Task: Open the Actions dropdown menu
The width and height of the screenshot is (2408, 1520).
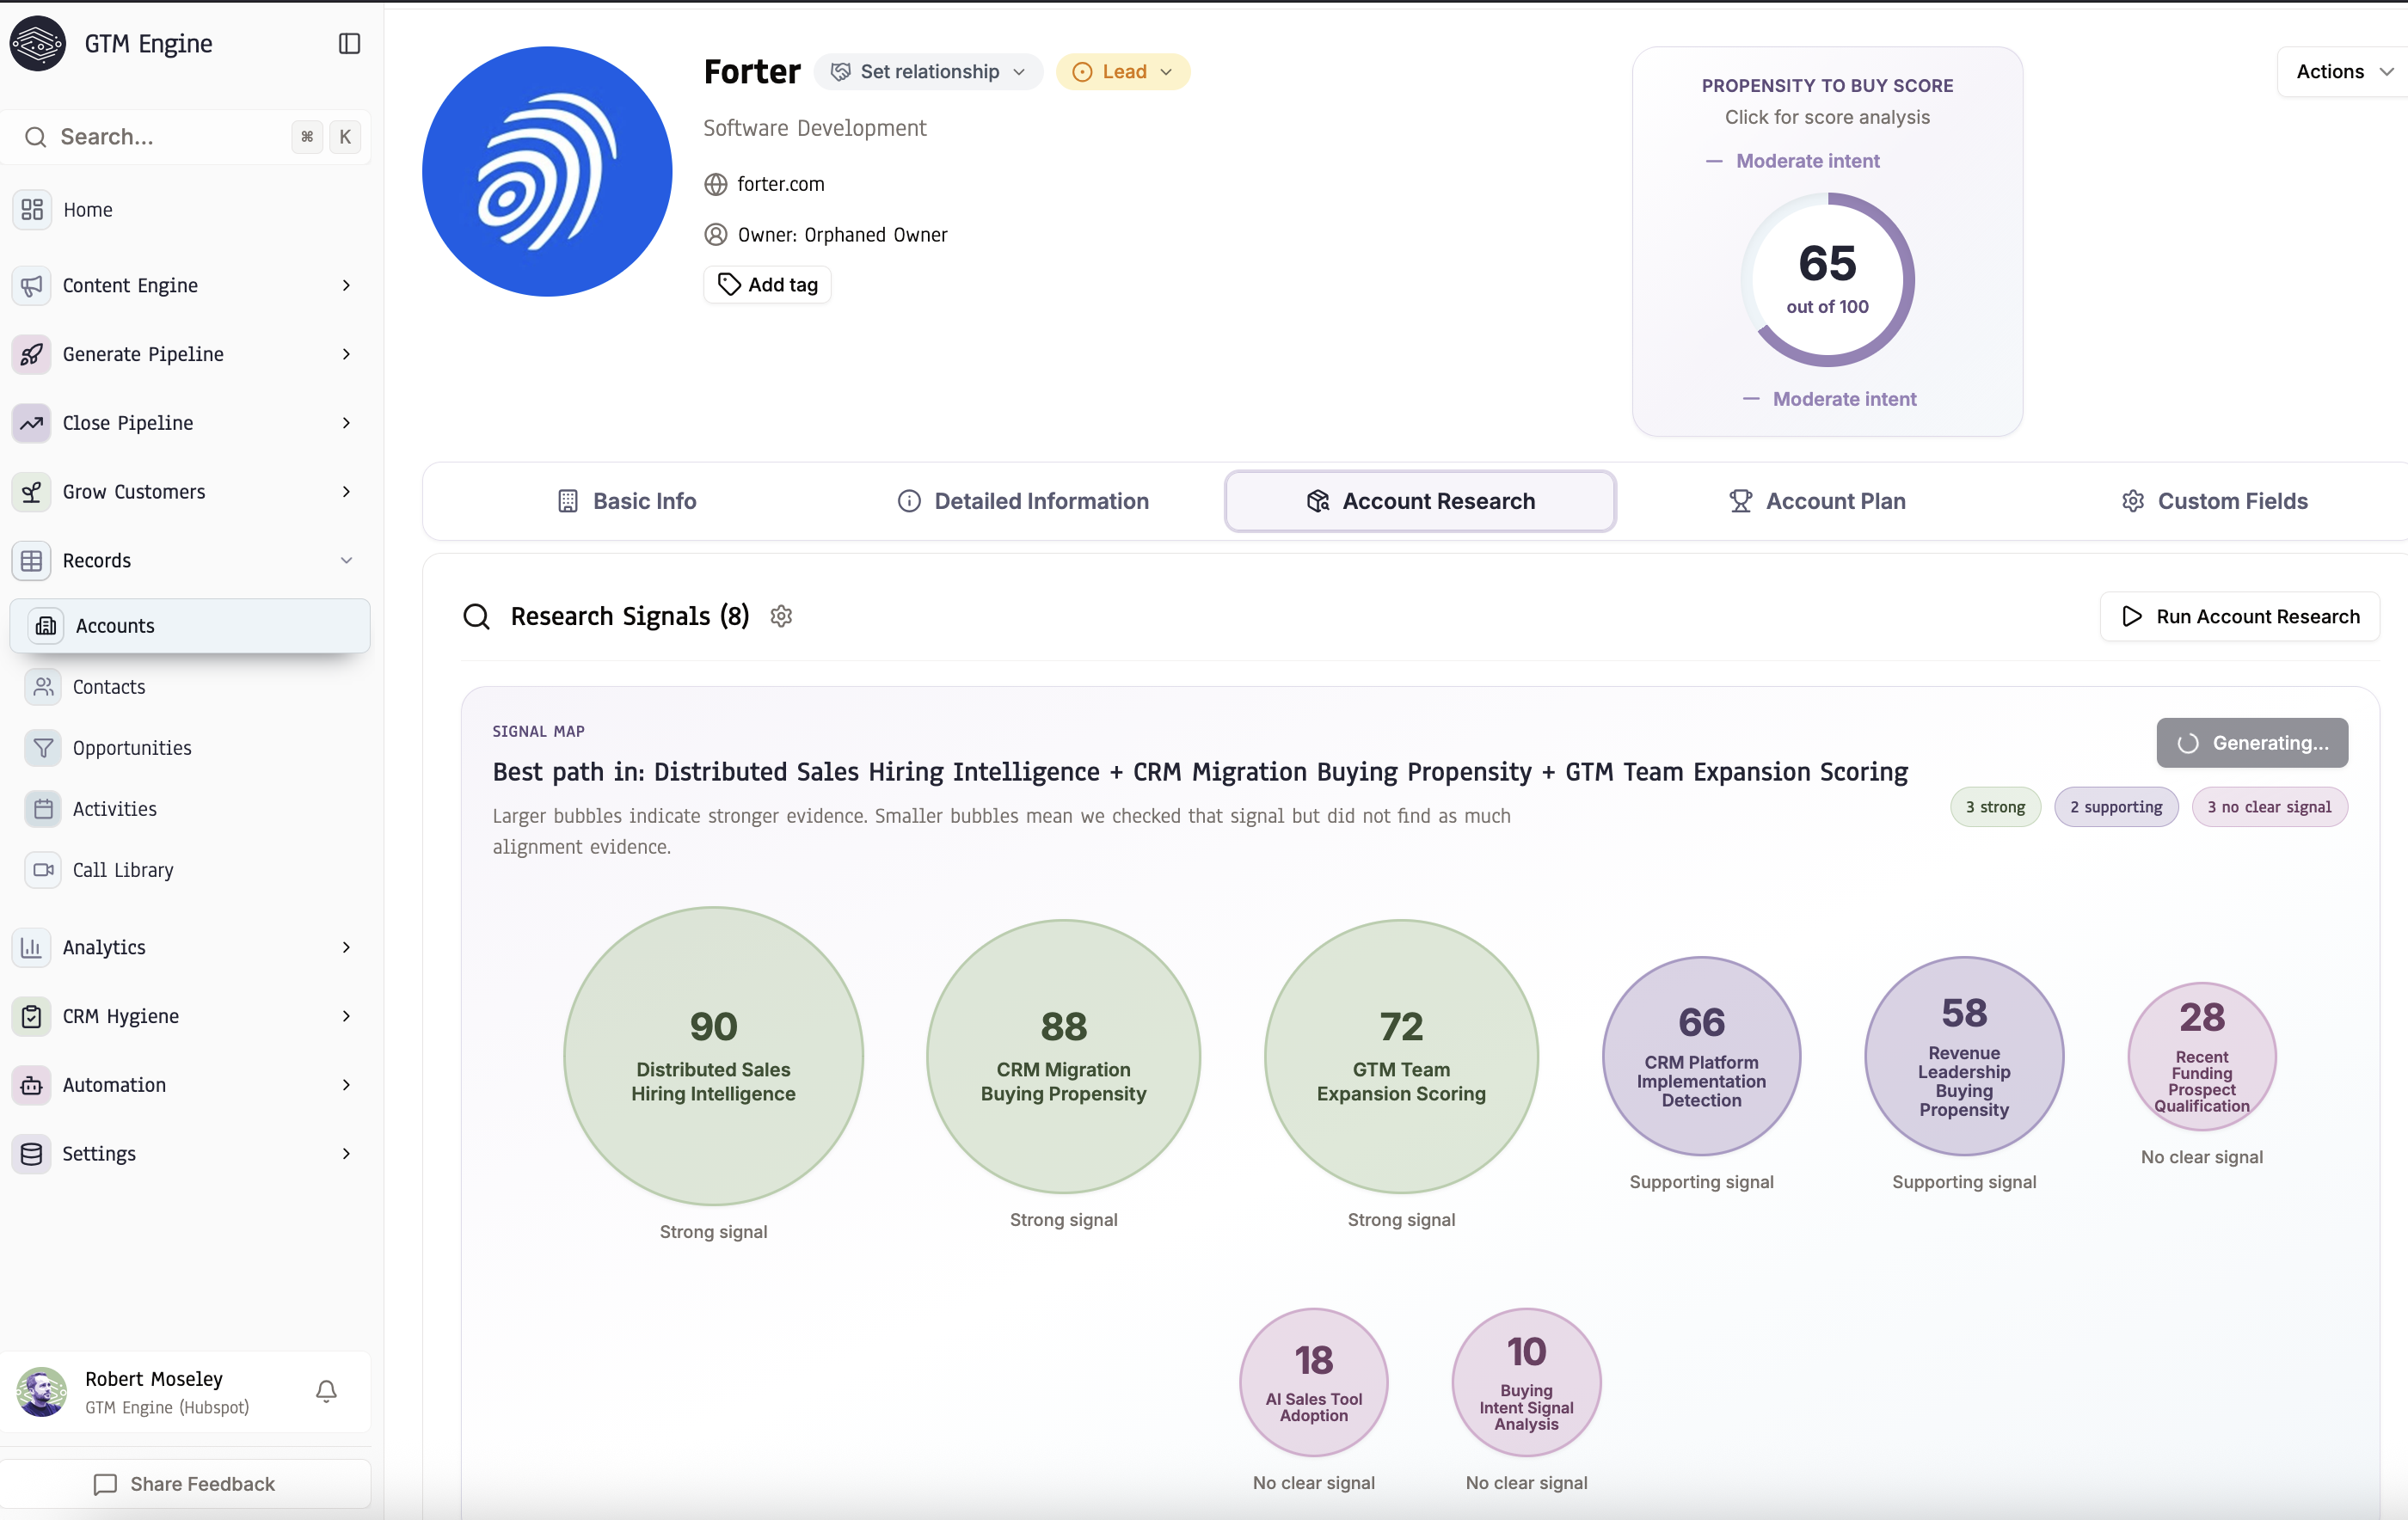Action: coord(2342,71)
